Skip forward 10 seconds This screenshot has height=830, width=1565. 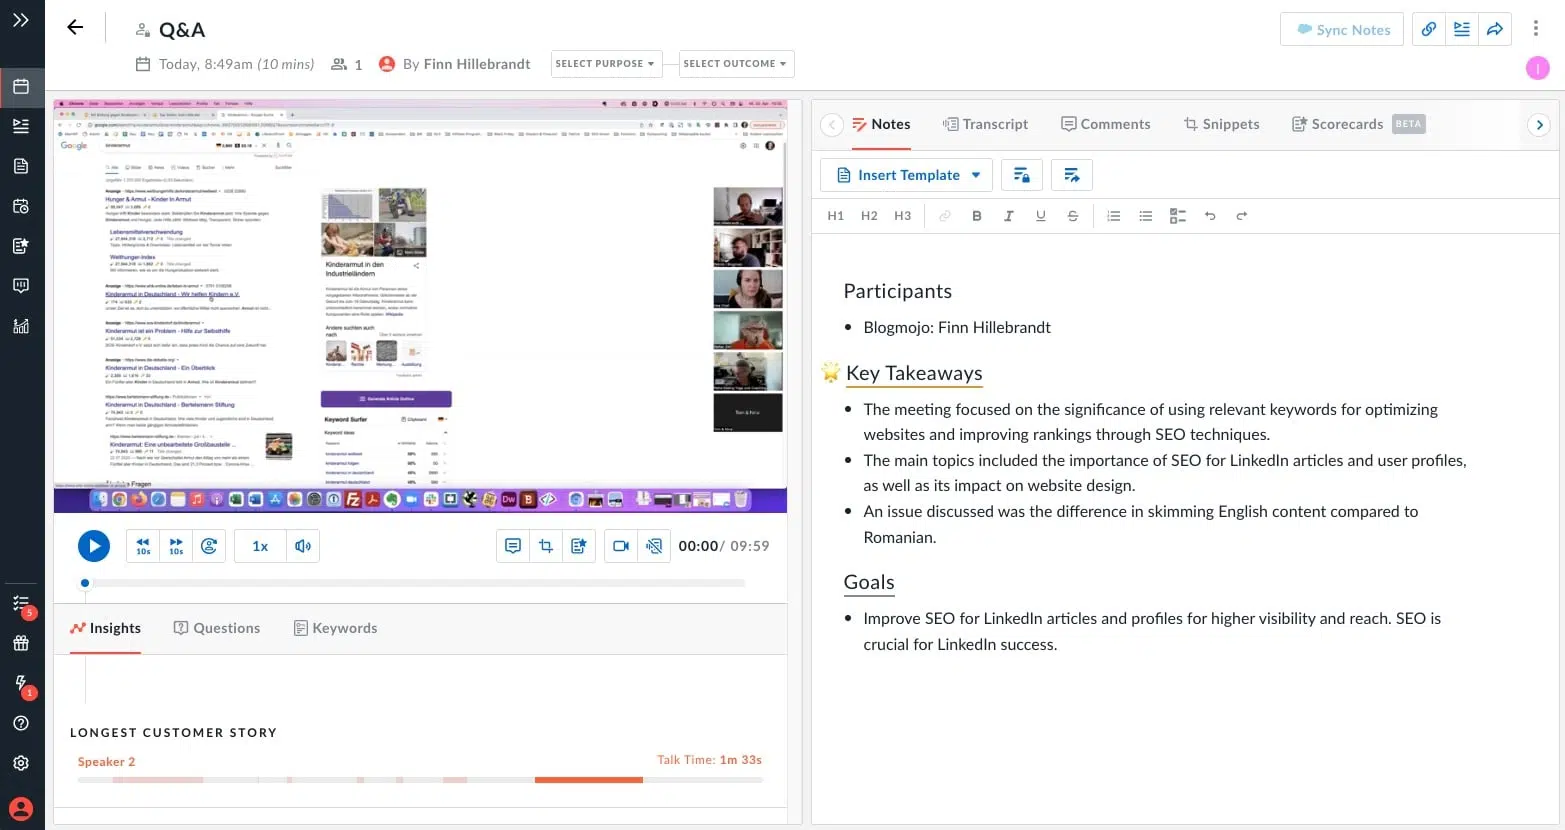click(x=176, y=546)
